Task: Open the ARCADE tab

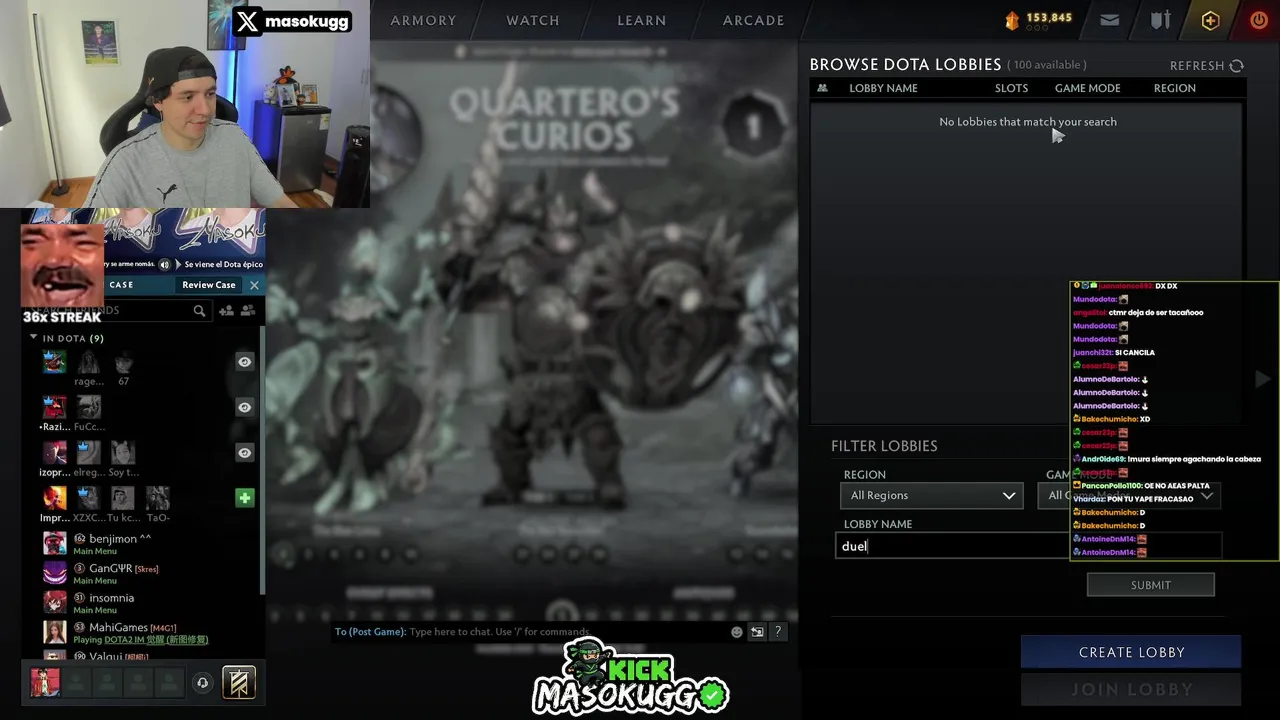Action: (754, 20)
